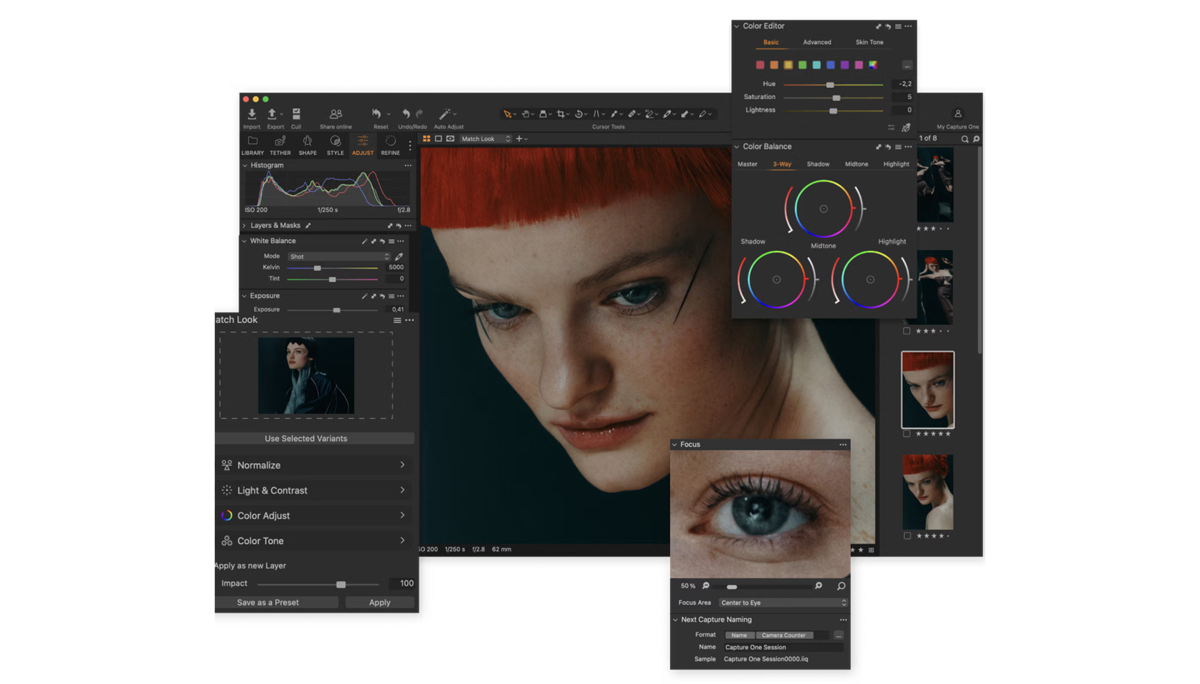Click the Apply button in Match Look

[x=380, y=603]
